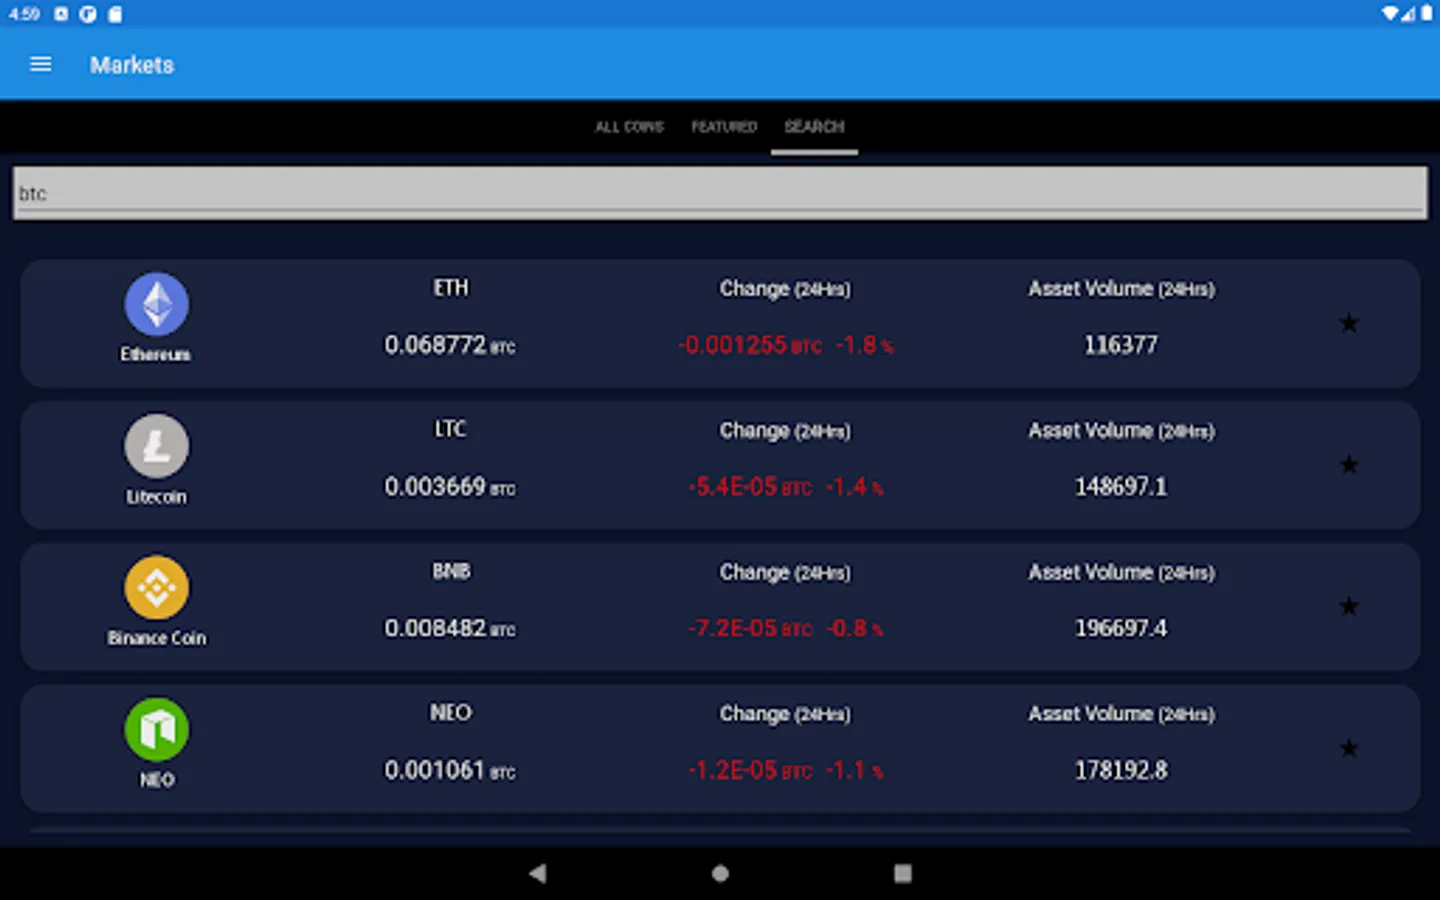Screen dimensions: 1440x900
Task: Click the status bar clock 4:59
Action: click(x=25, y=14)
